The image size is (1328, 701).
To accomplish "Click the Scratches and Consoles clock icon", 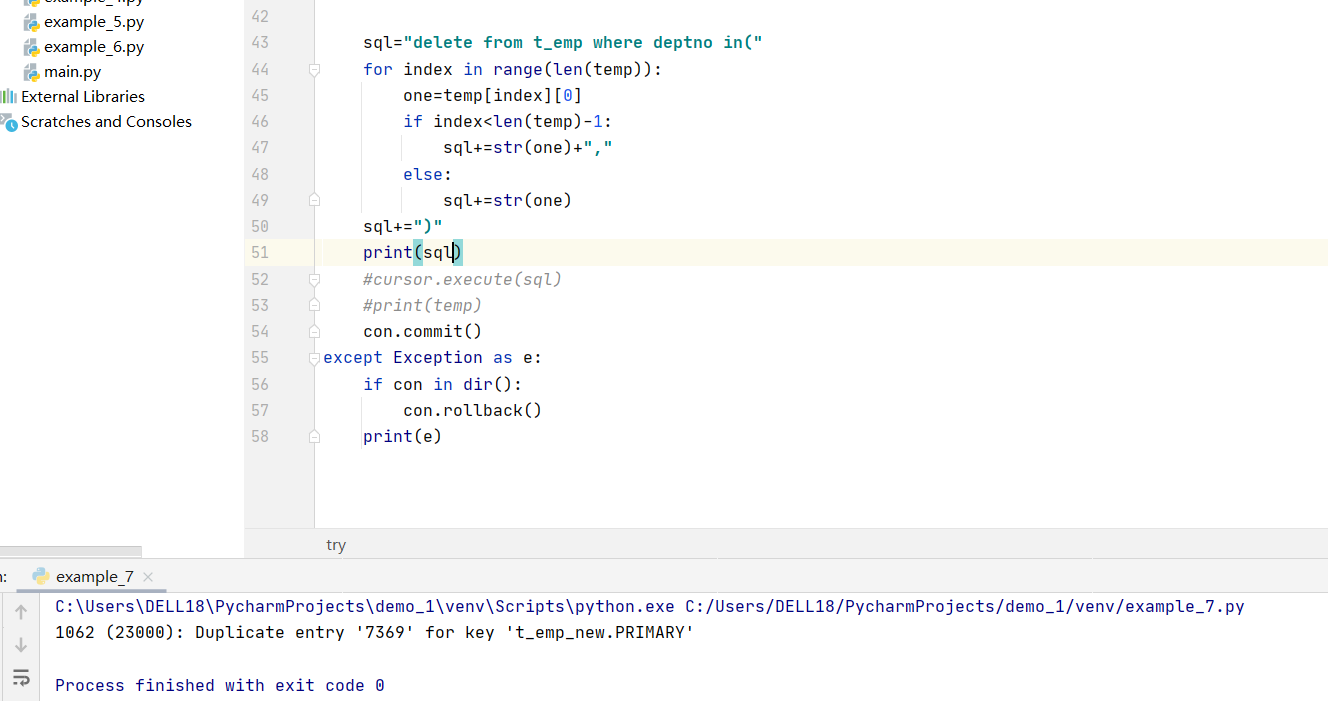I will tap(9, 122).
